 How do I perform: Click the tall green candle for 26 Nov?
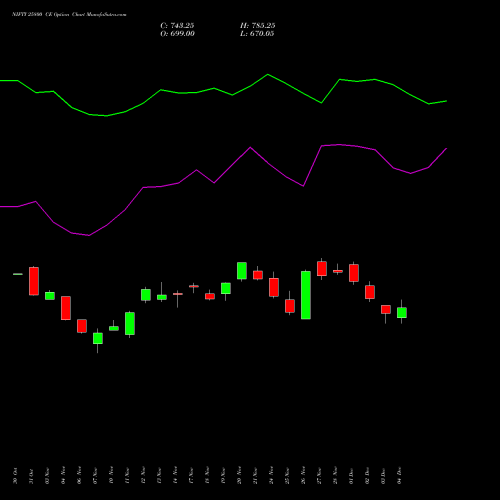tap(306, 295)
